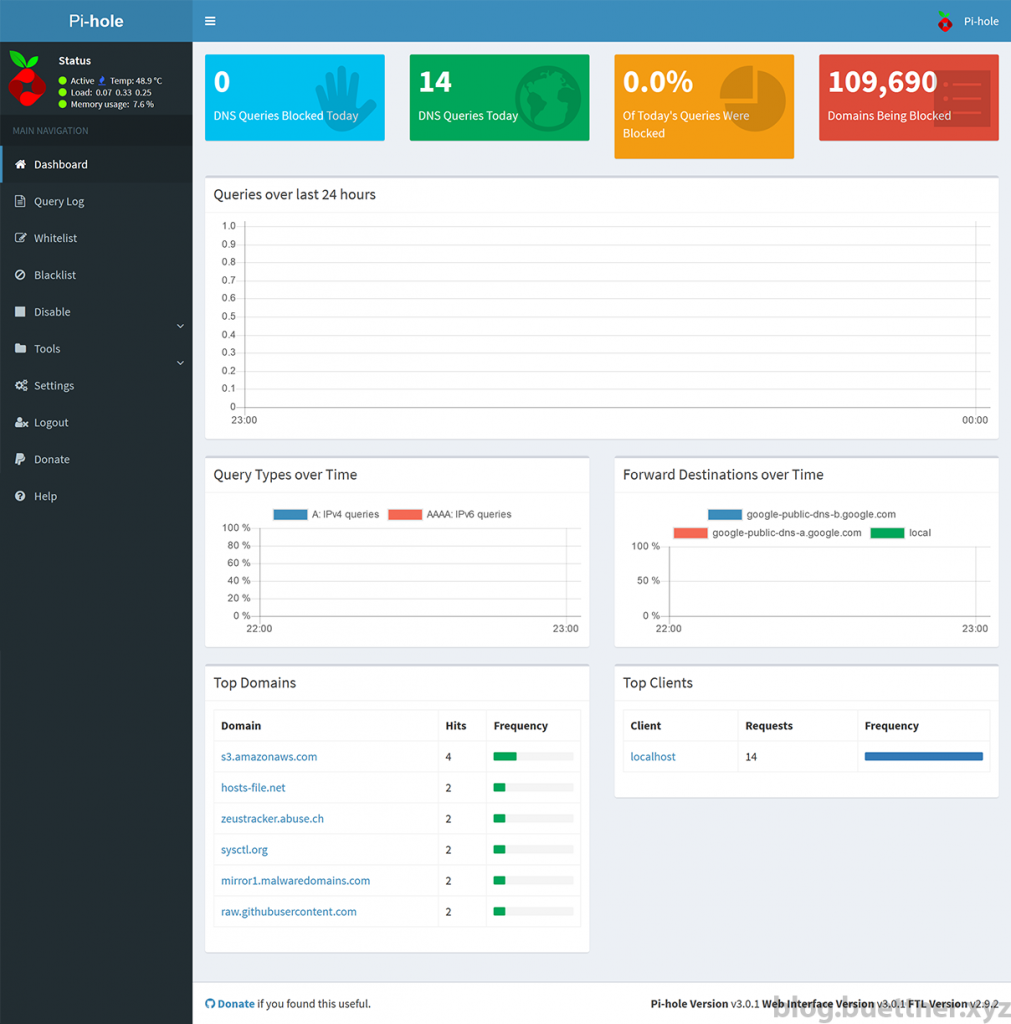Select Donate in the sidebar navigation

tap(52, 460)
